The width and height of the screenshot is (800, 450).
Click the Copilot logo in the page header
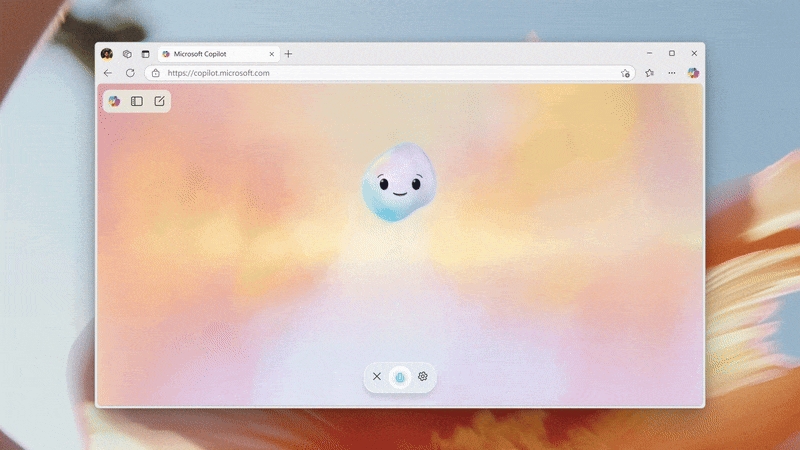coord(115,101)
